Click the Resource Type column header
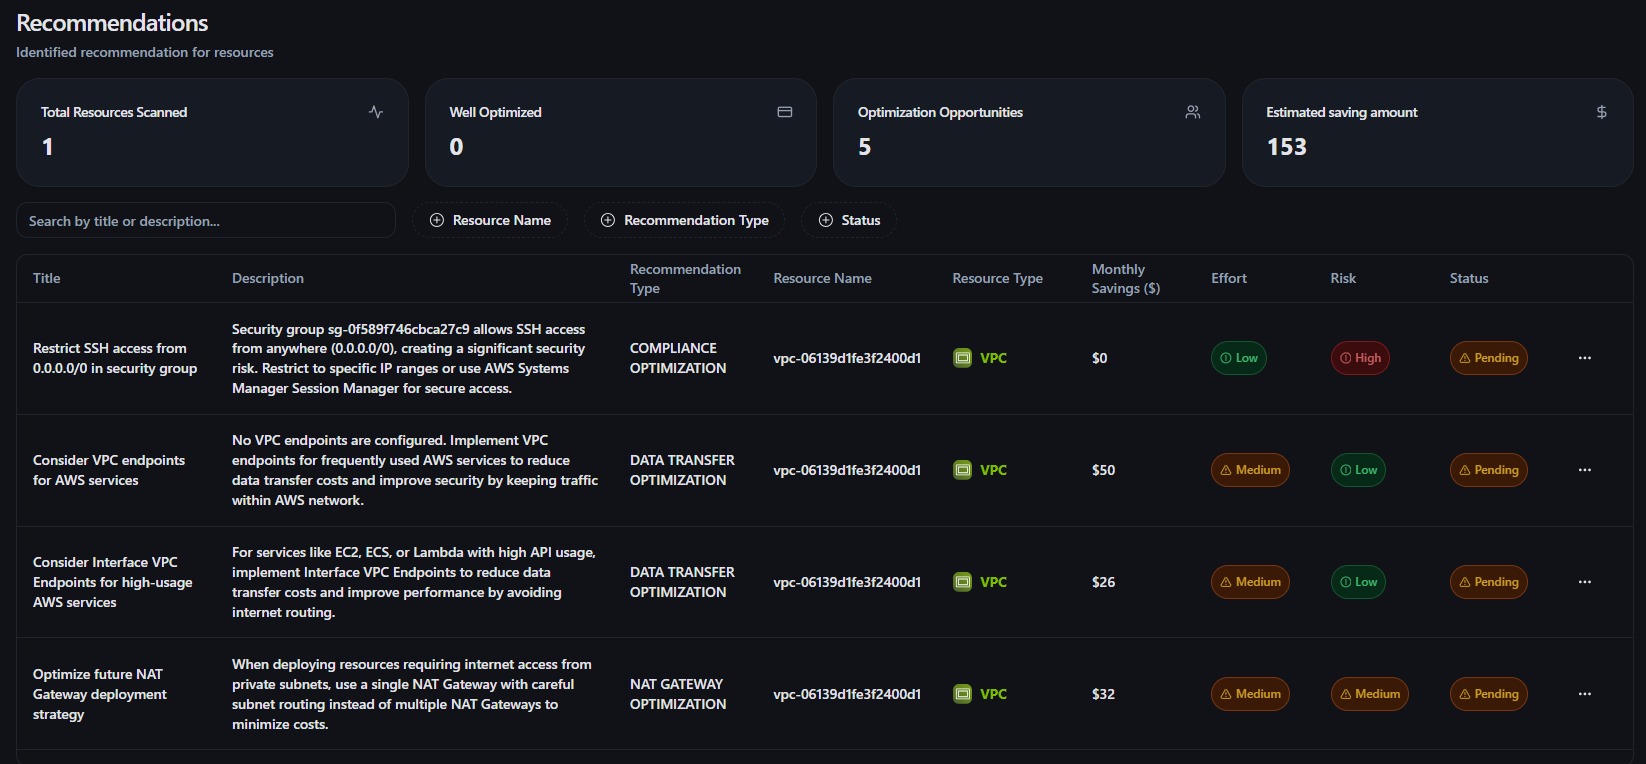 (x=997, y=278)
